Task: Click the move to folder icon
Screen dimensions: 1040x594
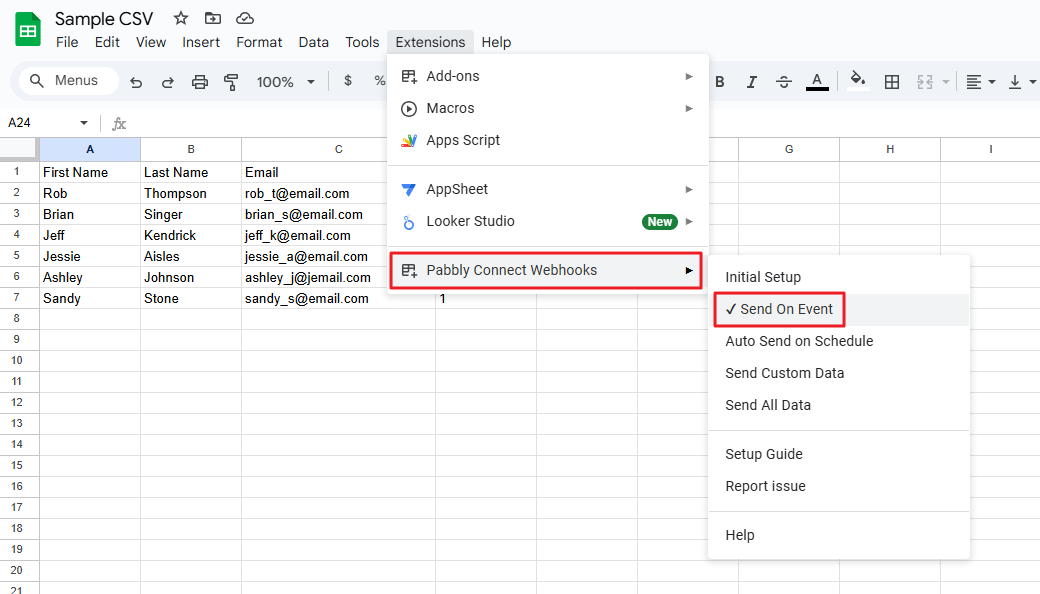Action: pyautogui.click(x=212, y=18)
